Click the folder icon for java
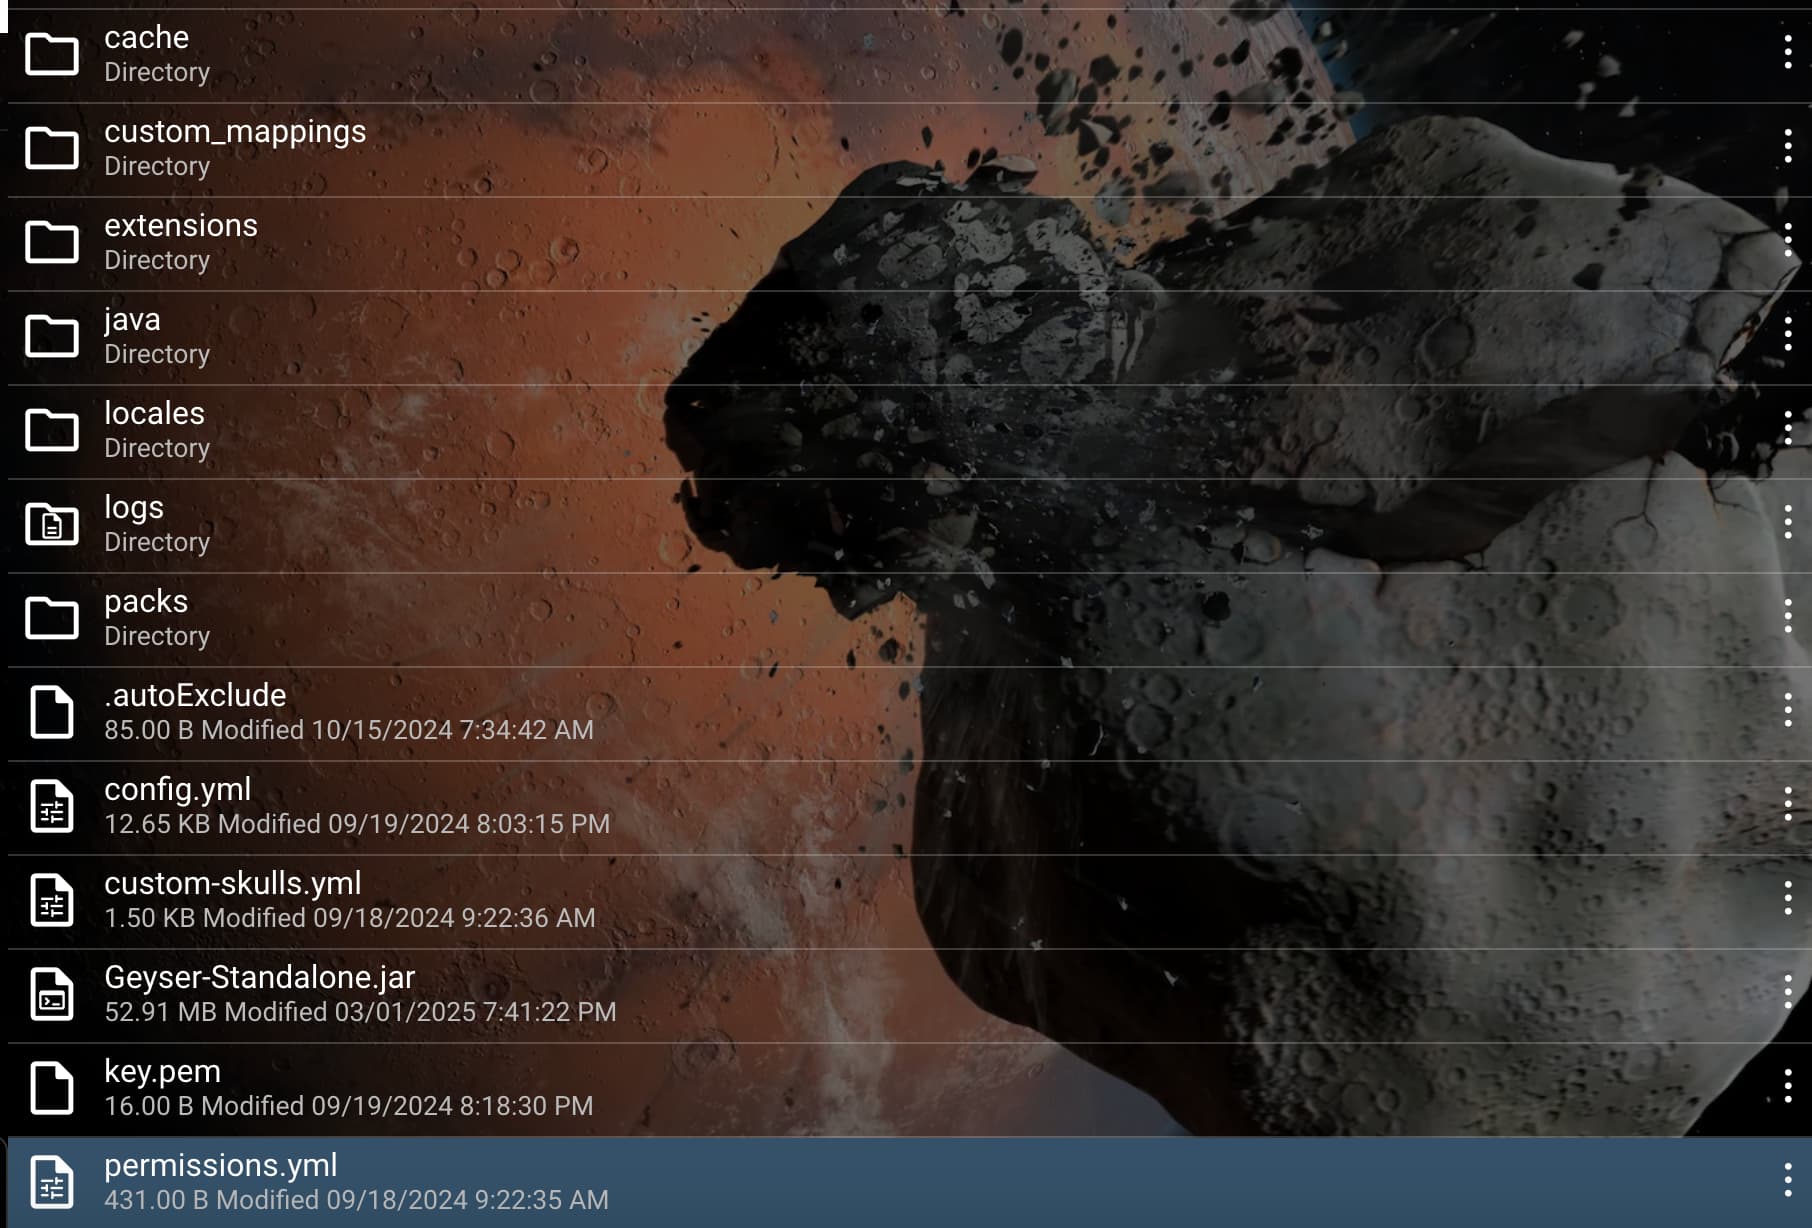The width and height of the screenshot is (1812, 1228). (52, 336)
